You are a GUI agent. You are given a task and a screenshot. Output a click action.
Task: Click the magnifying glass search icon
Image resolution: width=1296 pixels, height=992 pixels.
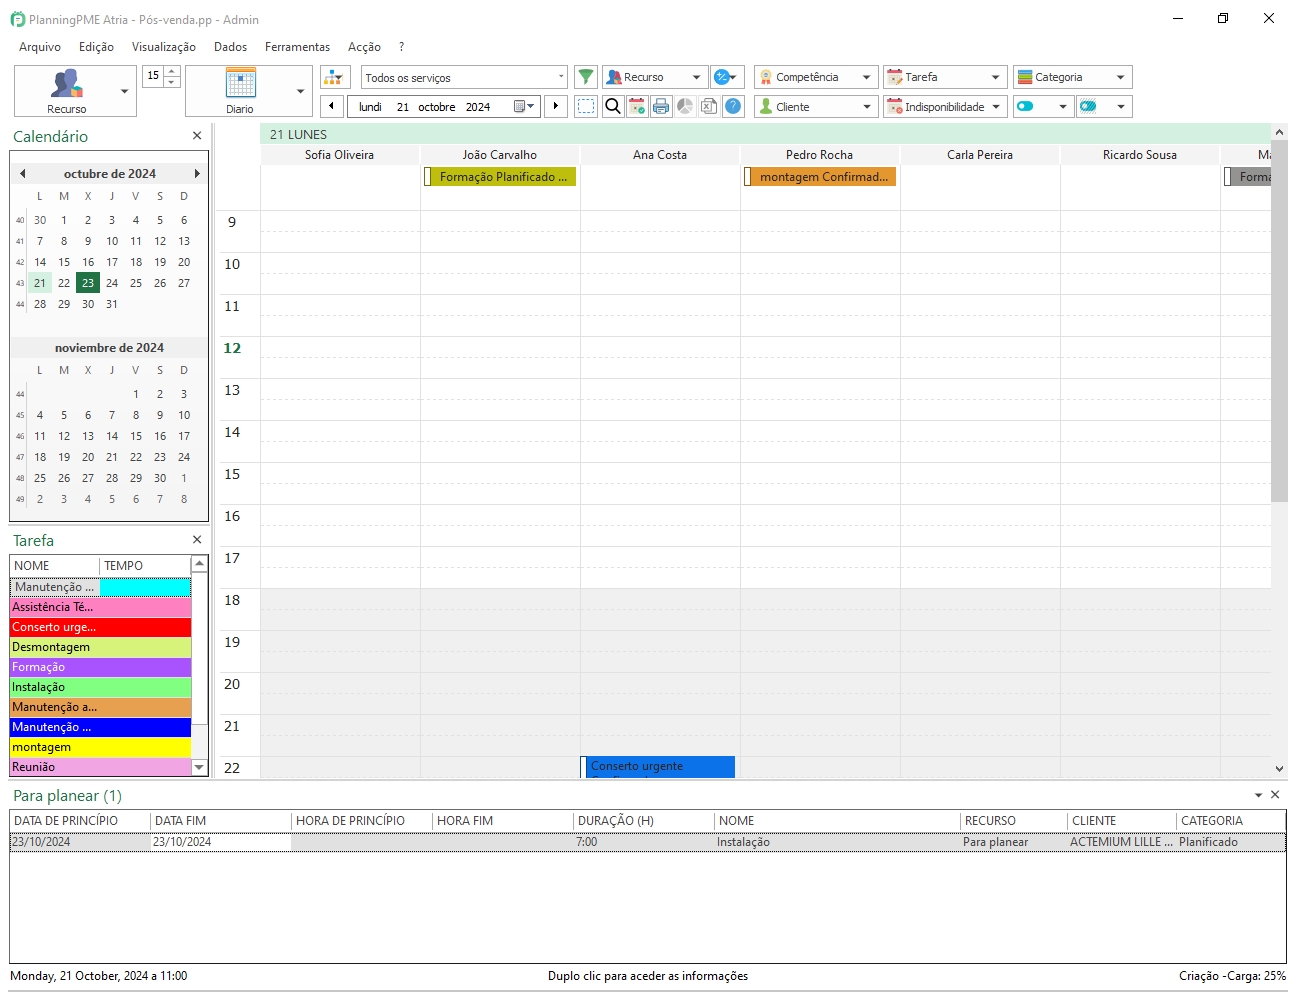pos(613,106)
